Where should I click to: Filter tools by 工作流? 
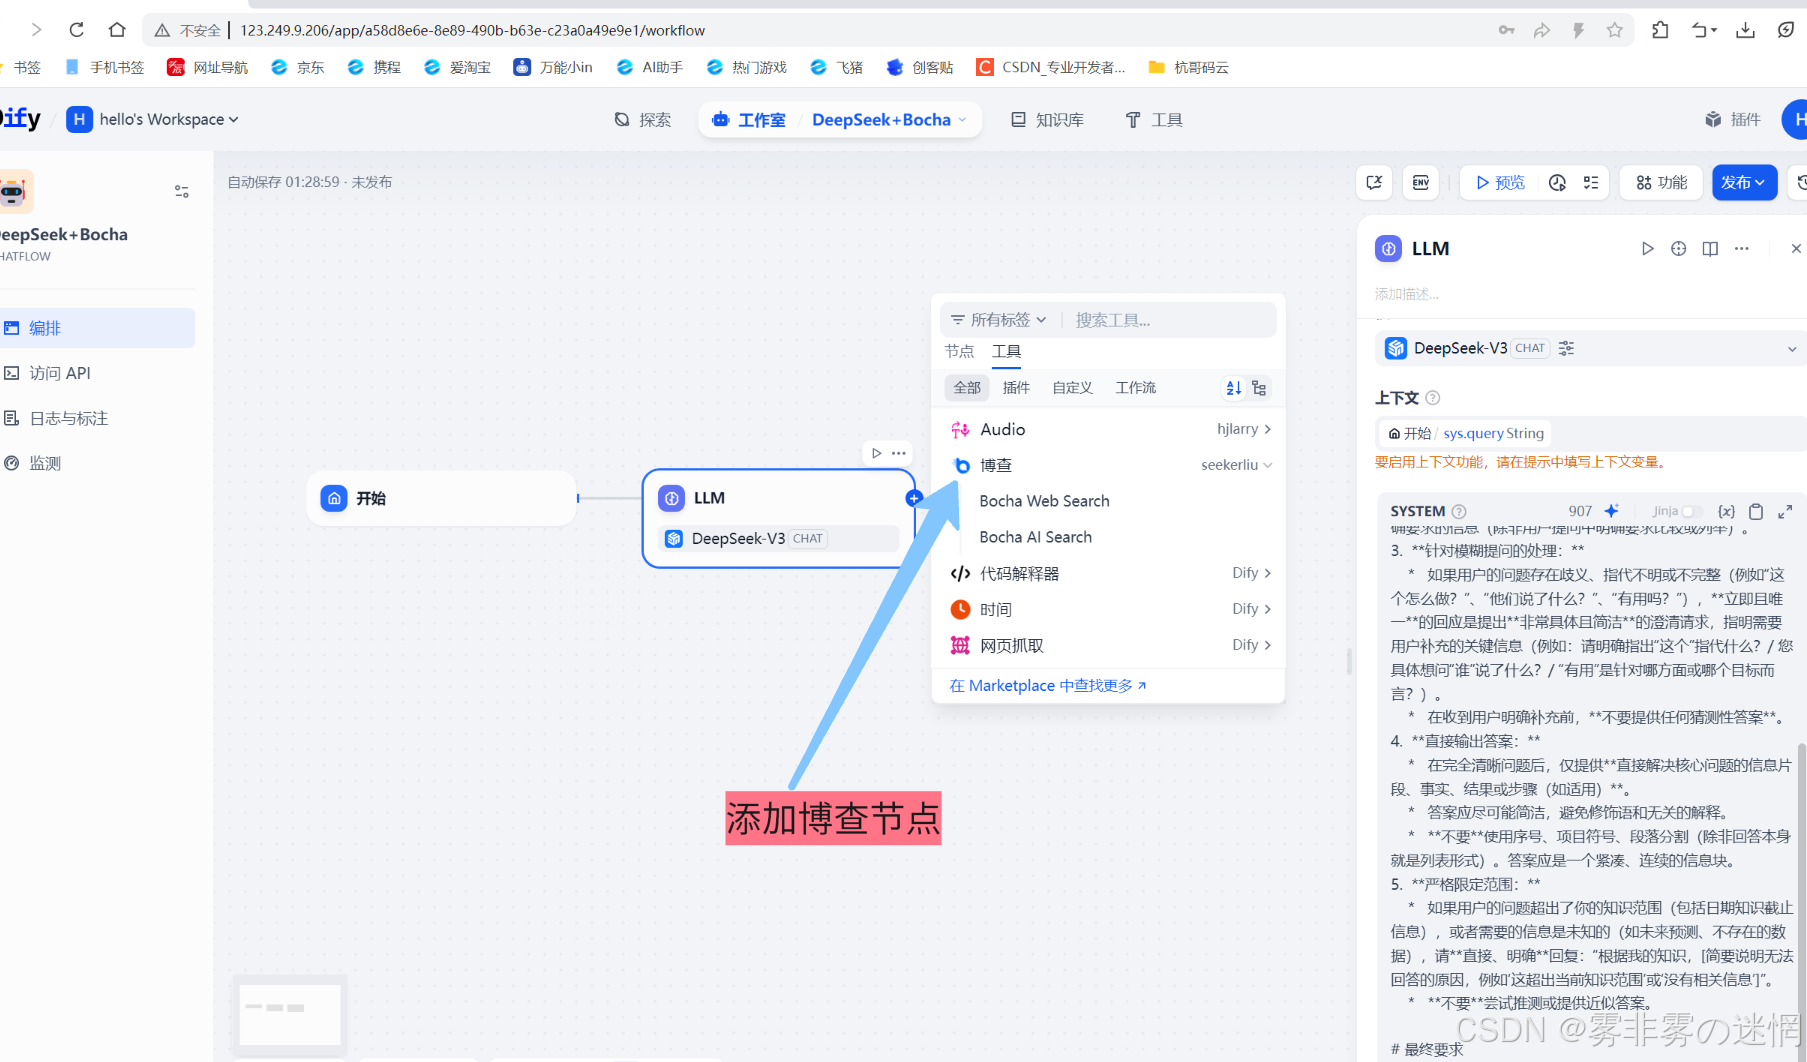(x=1136, y=388)
